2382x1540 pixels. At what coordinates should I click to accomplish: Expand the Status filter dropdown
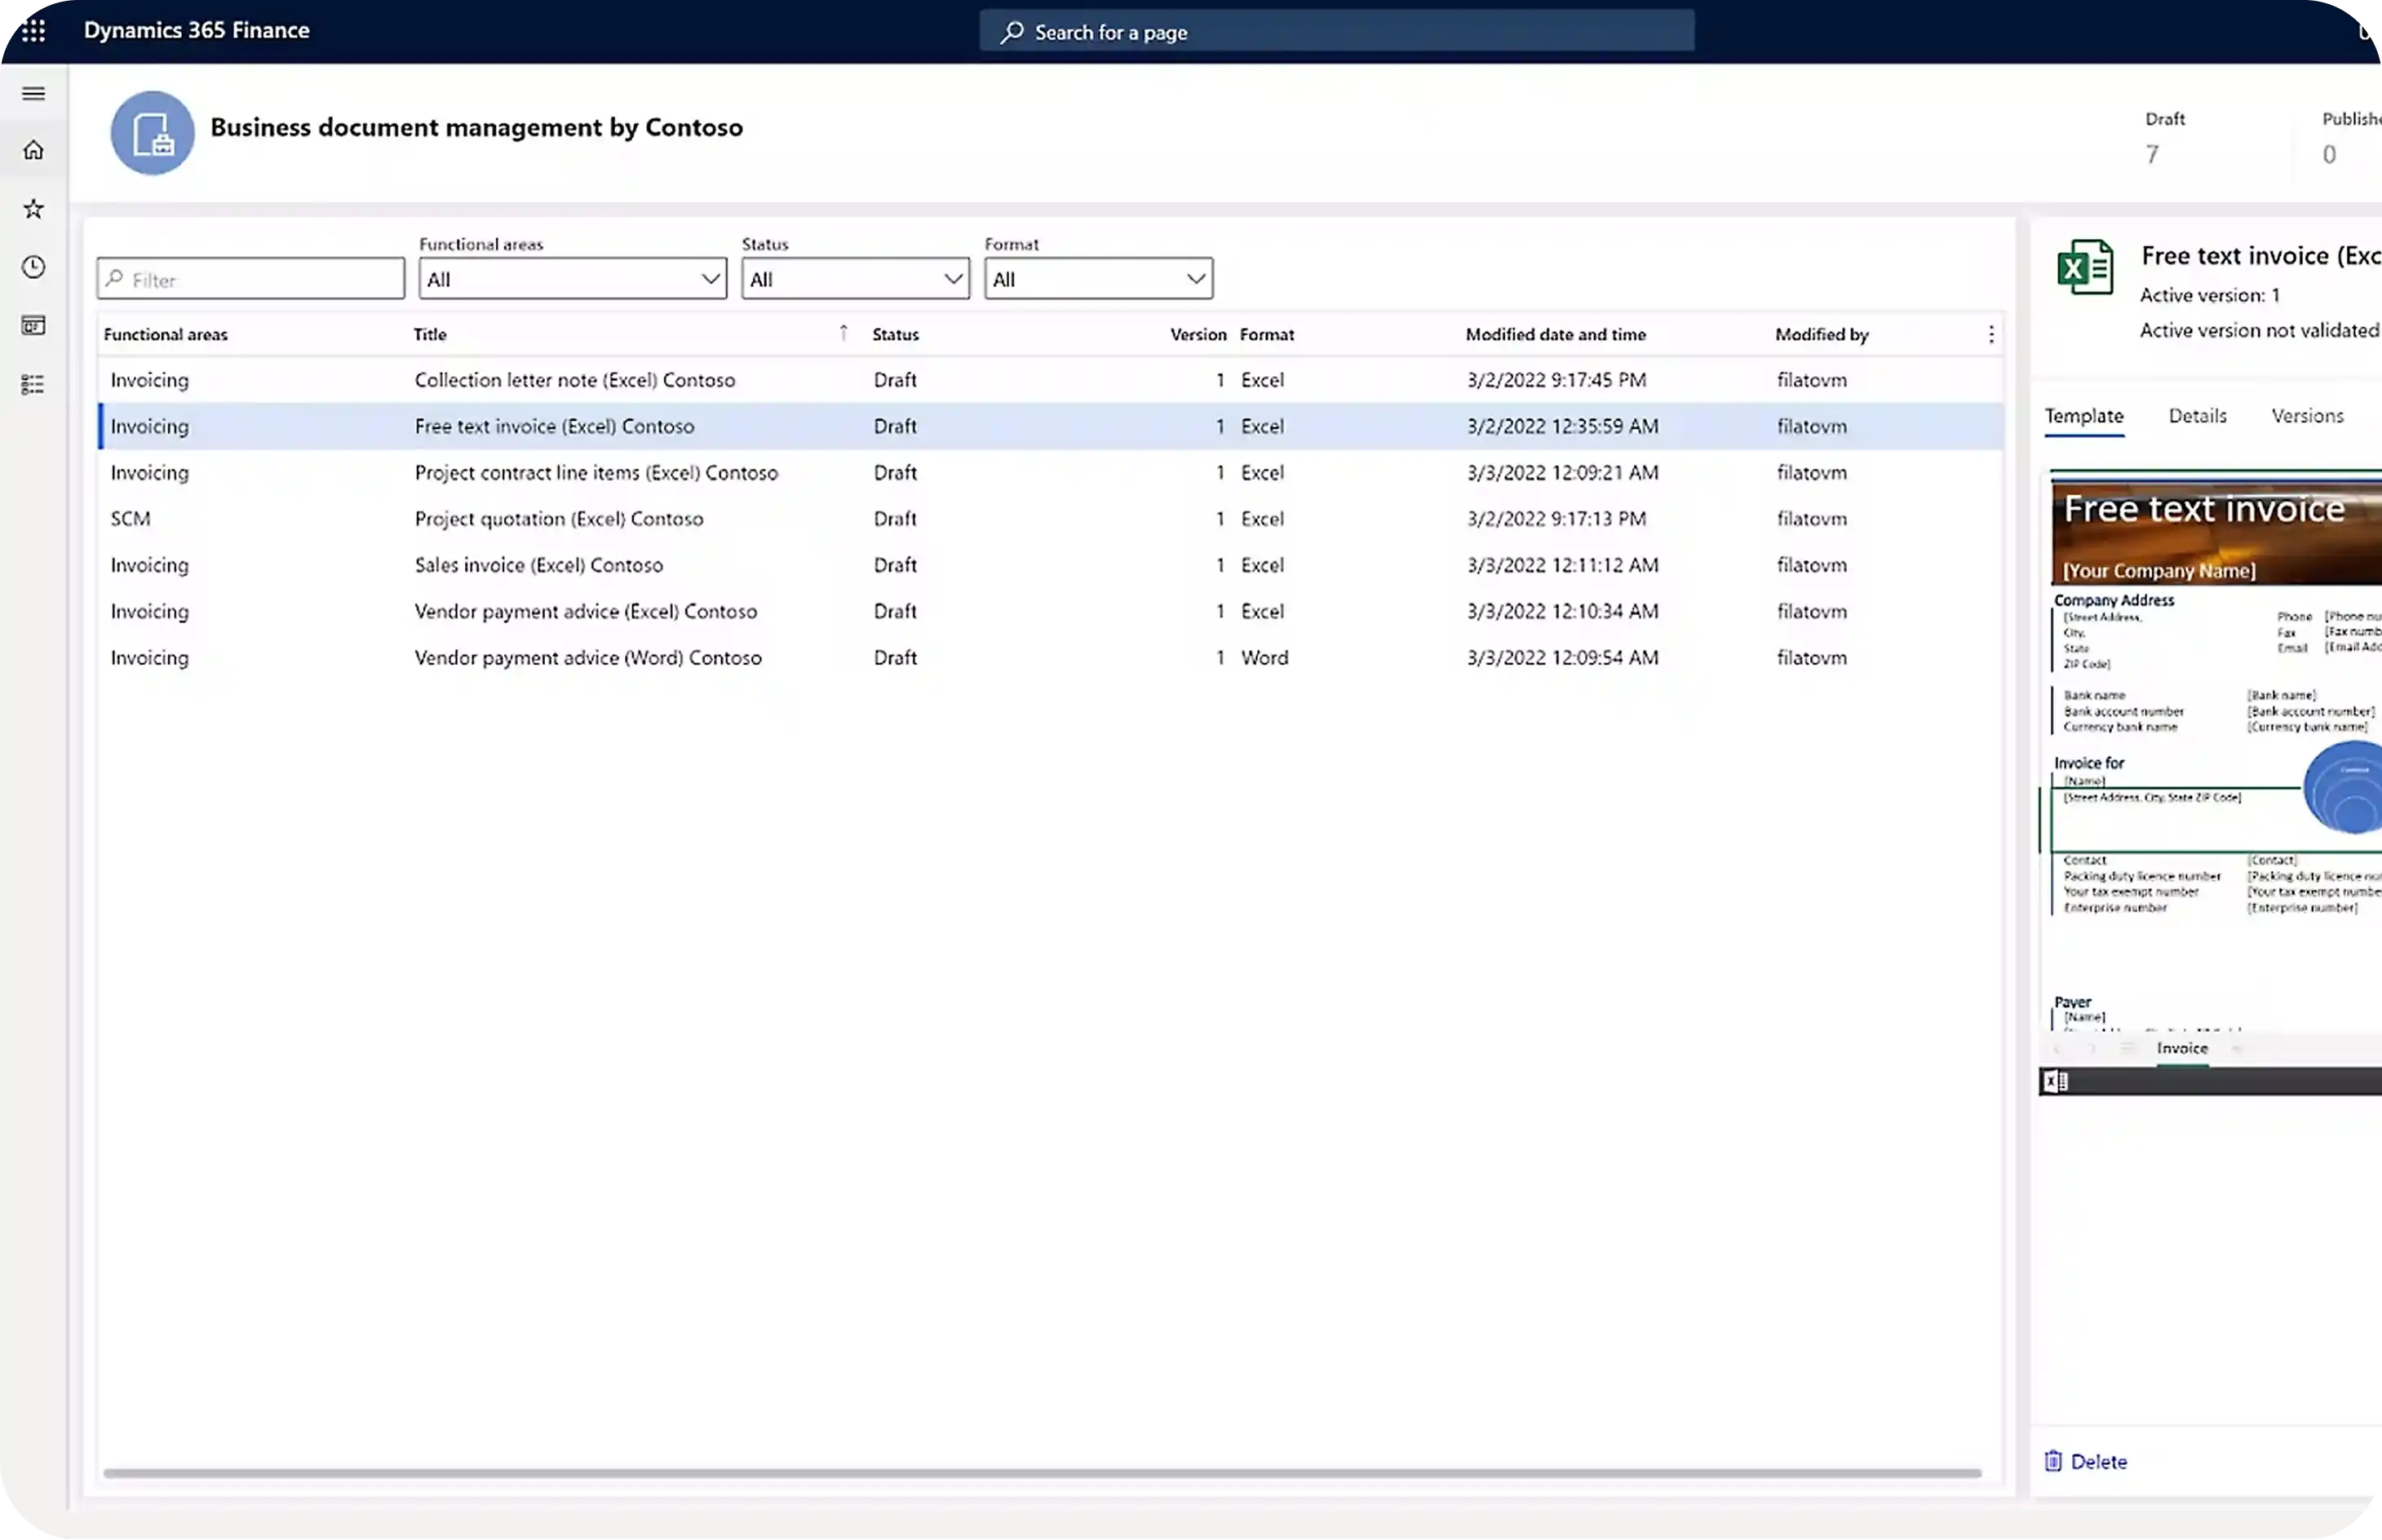point(855,279)
